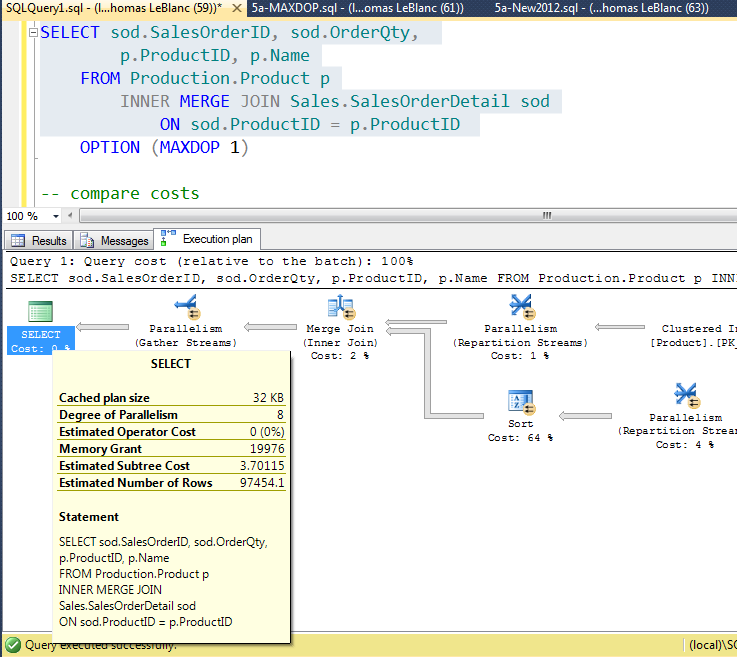The width and height of the screenshot is (737, 657).
Task: Click the Merge Join operator icon
Action: click(x=341, y=307)
